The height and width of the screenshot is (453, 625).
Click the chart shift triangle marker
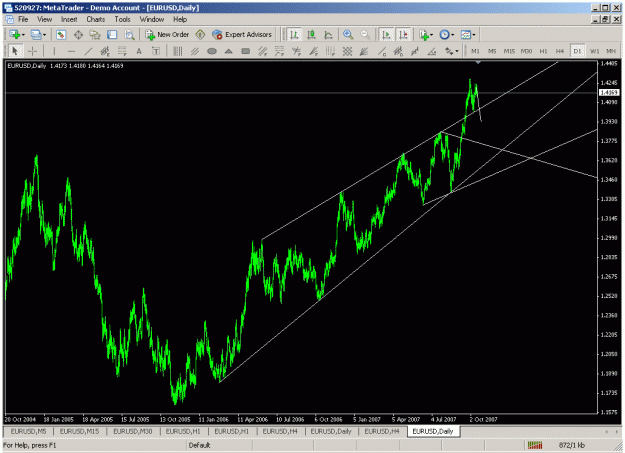tap(478, 63)
